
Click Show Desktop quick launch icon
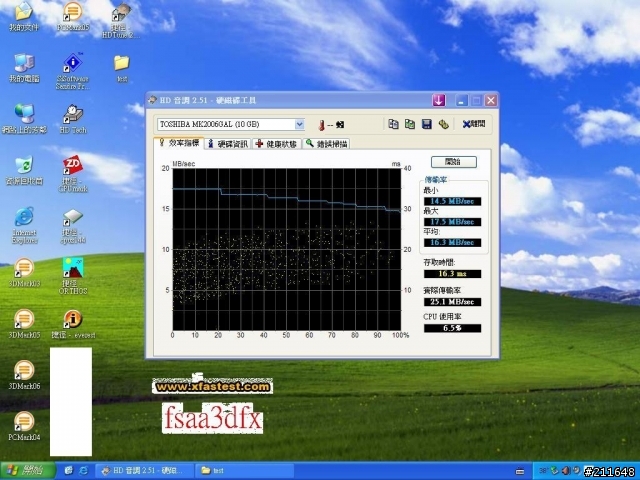click(69, 471)
